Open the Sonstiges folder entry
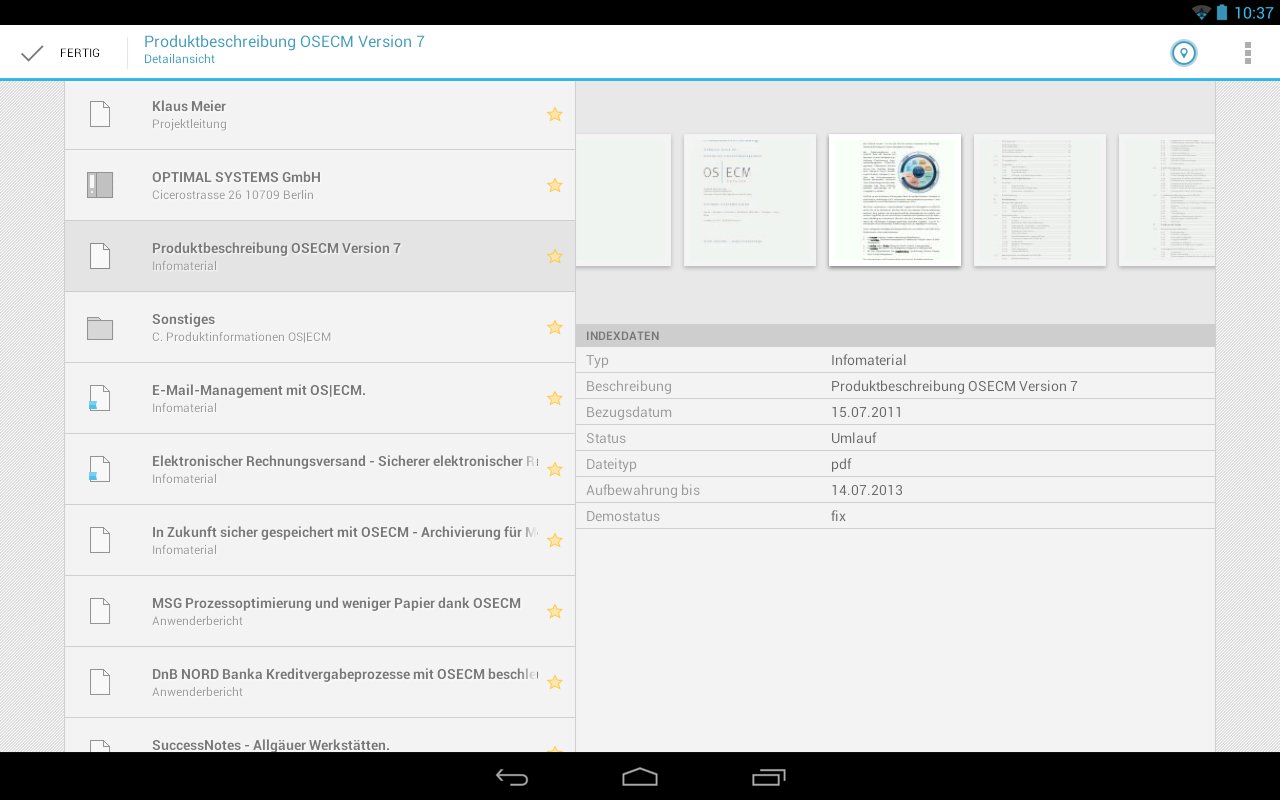 click(x=320, y=328)
